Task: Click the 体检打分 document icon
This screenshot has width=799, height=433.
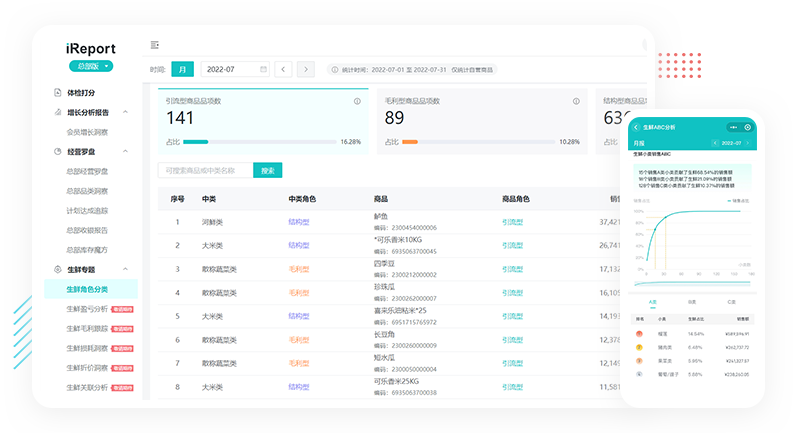Action: pyautogui.click(x=58, y=93)
